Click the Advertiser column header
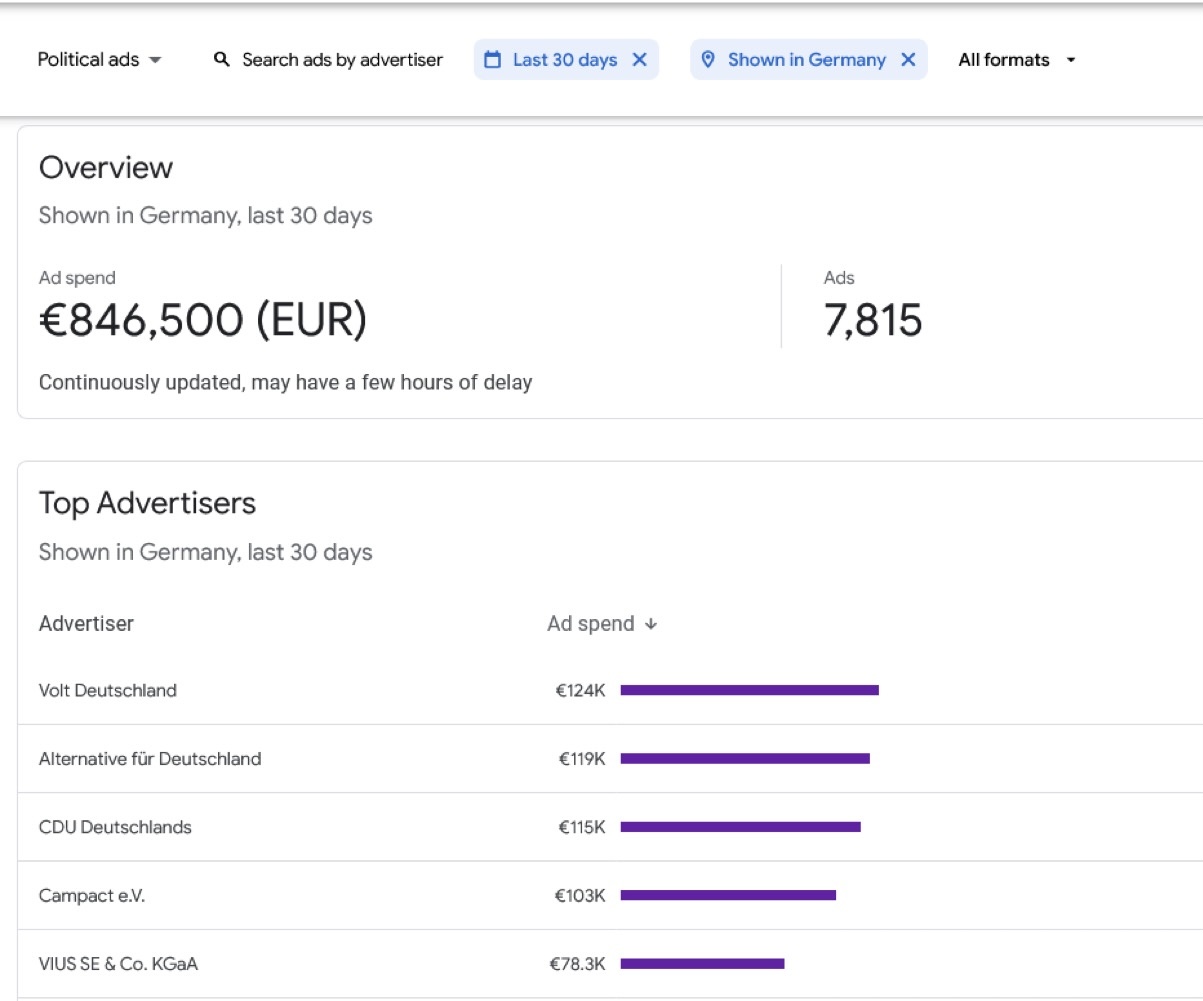 click(x=86, y=624)
